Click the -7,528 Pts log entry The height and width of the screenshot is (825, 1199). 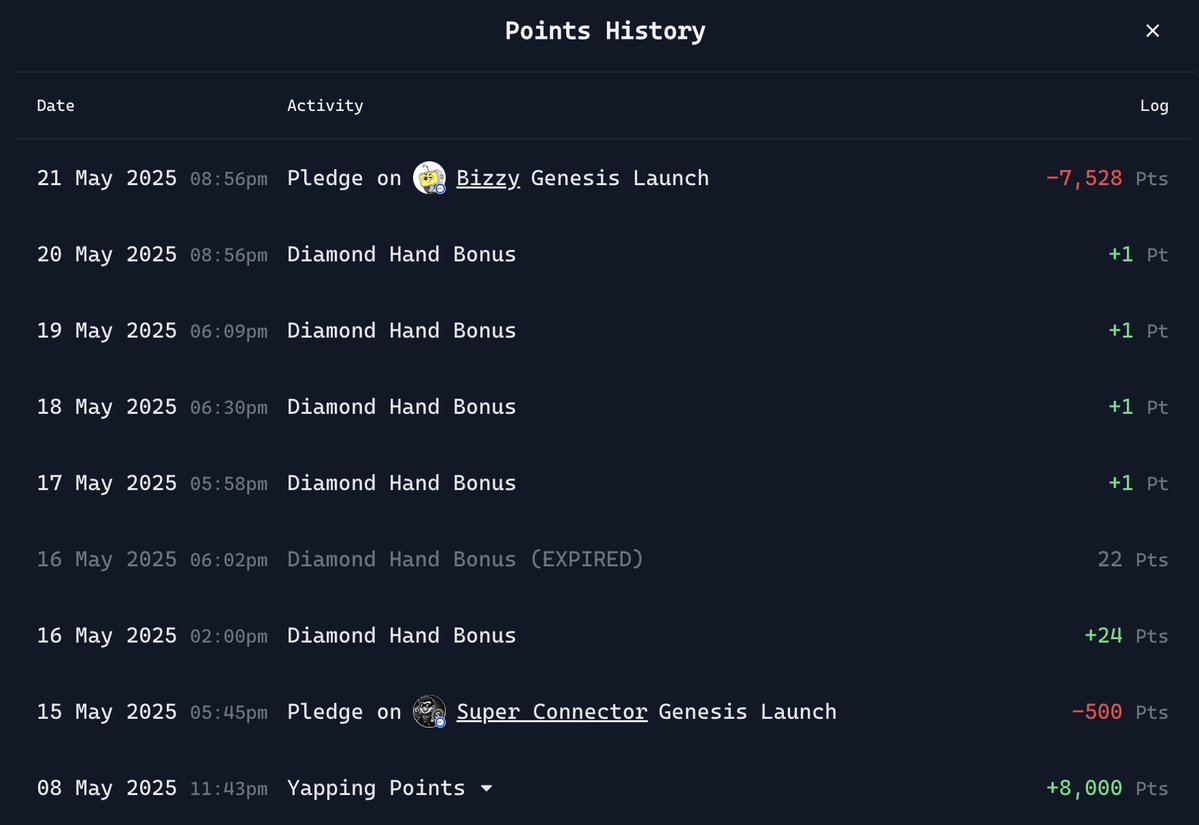coord(1106,178)
